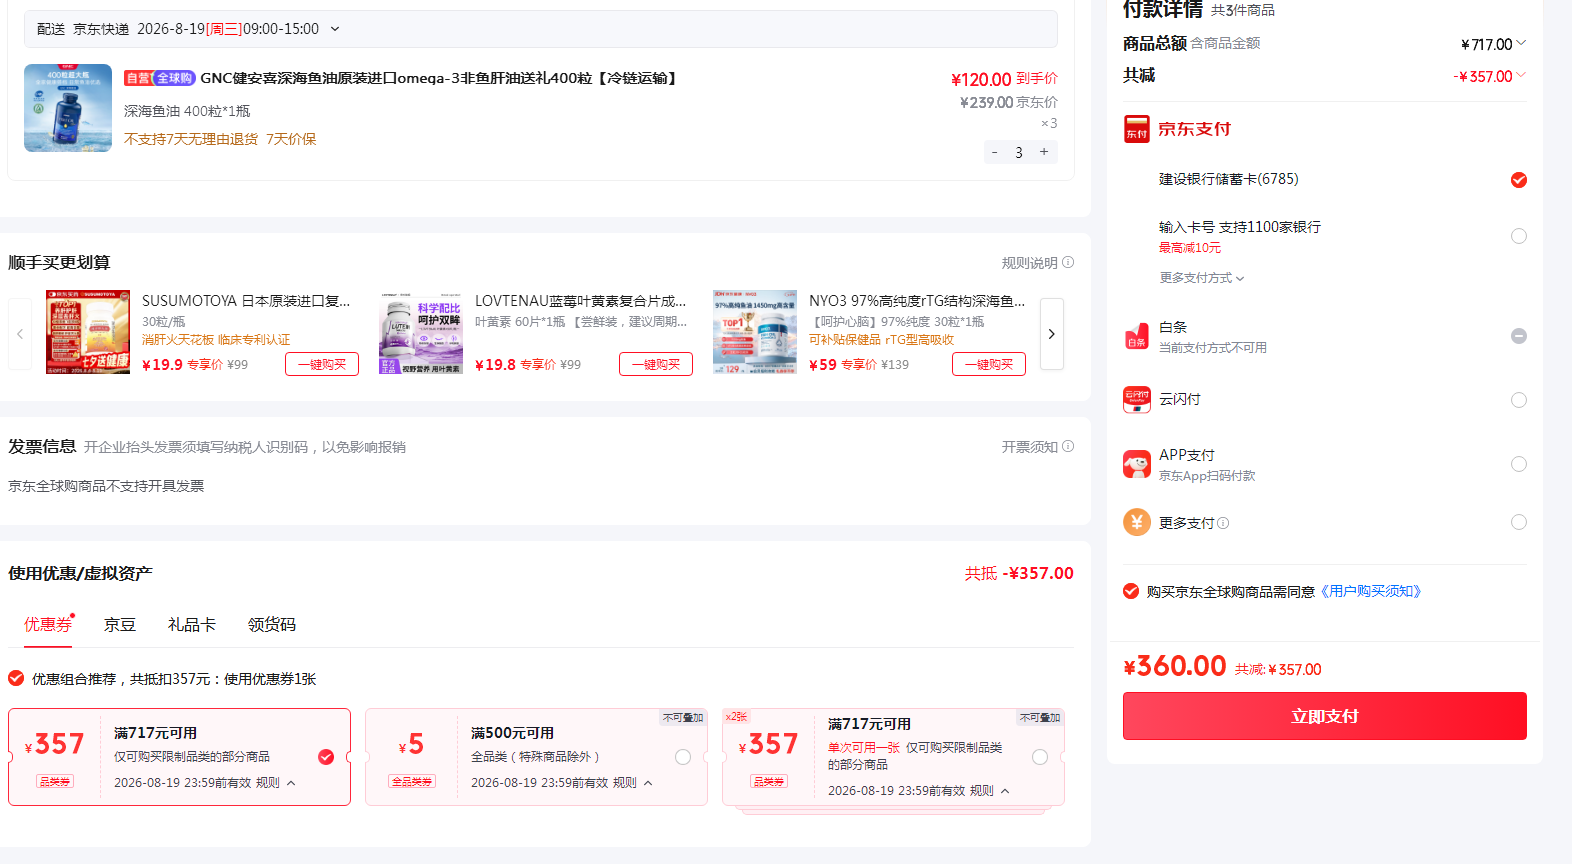The image size is (1572, 864).
Task: Click the fish oil quantity field
Action: (x=1019, y=152)
